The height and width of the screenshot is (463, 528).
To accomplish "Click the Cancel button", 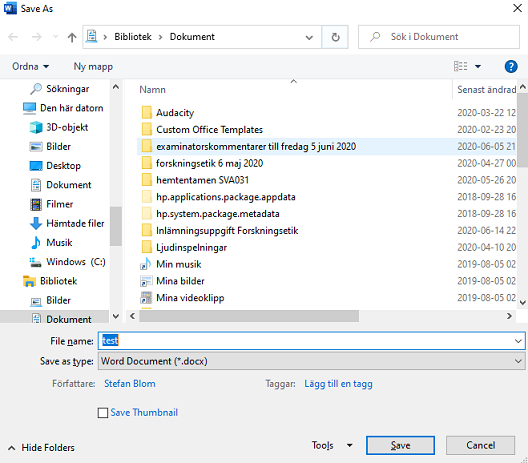I will pyautogui.click(x=480, y=445).
